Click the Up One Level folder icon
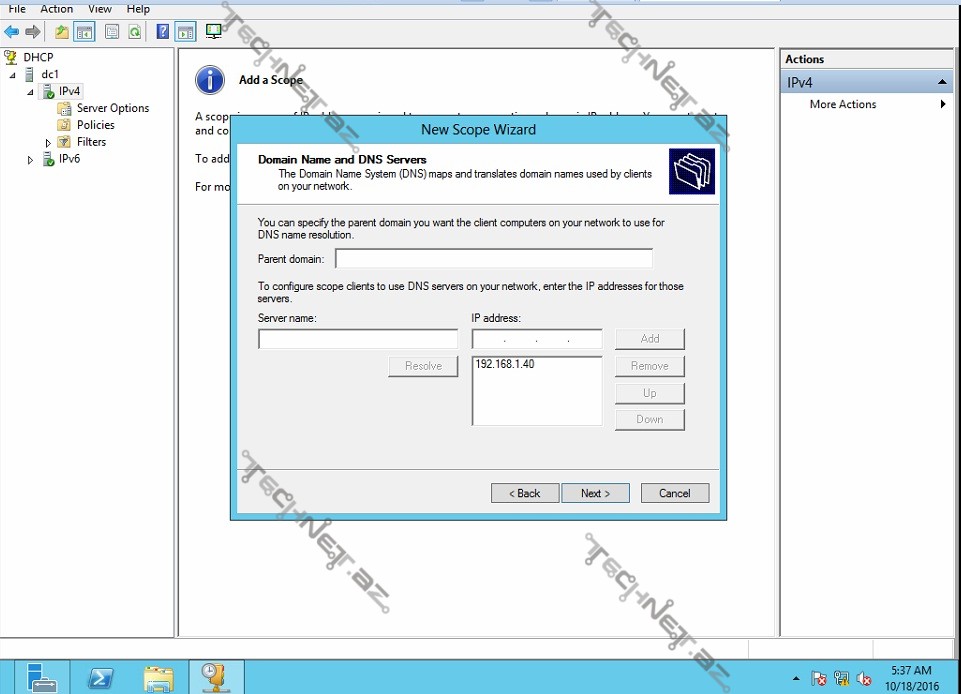The height and width of the screenshot is (694, 961). click(62, 32)
